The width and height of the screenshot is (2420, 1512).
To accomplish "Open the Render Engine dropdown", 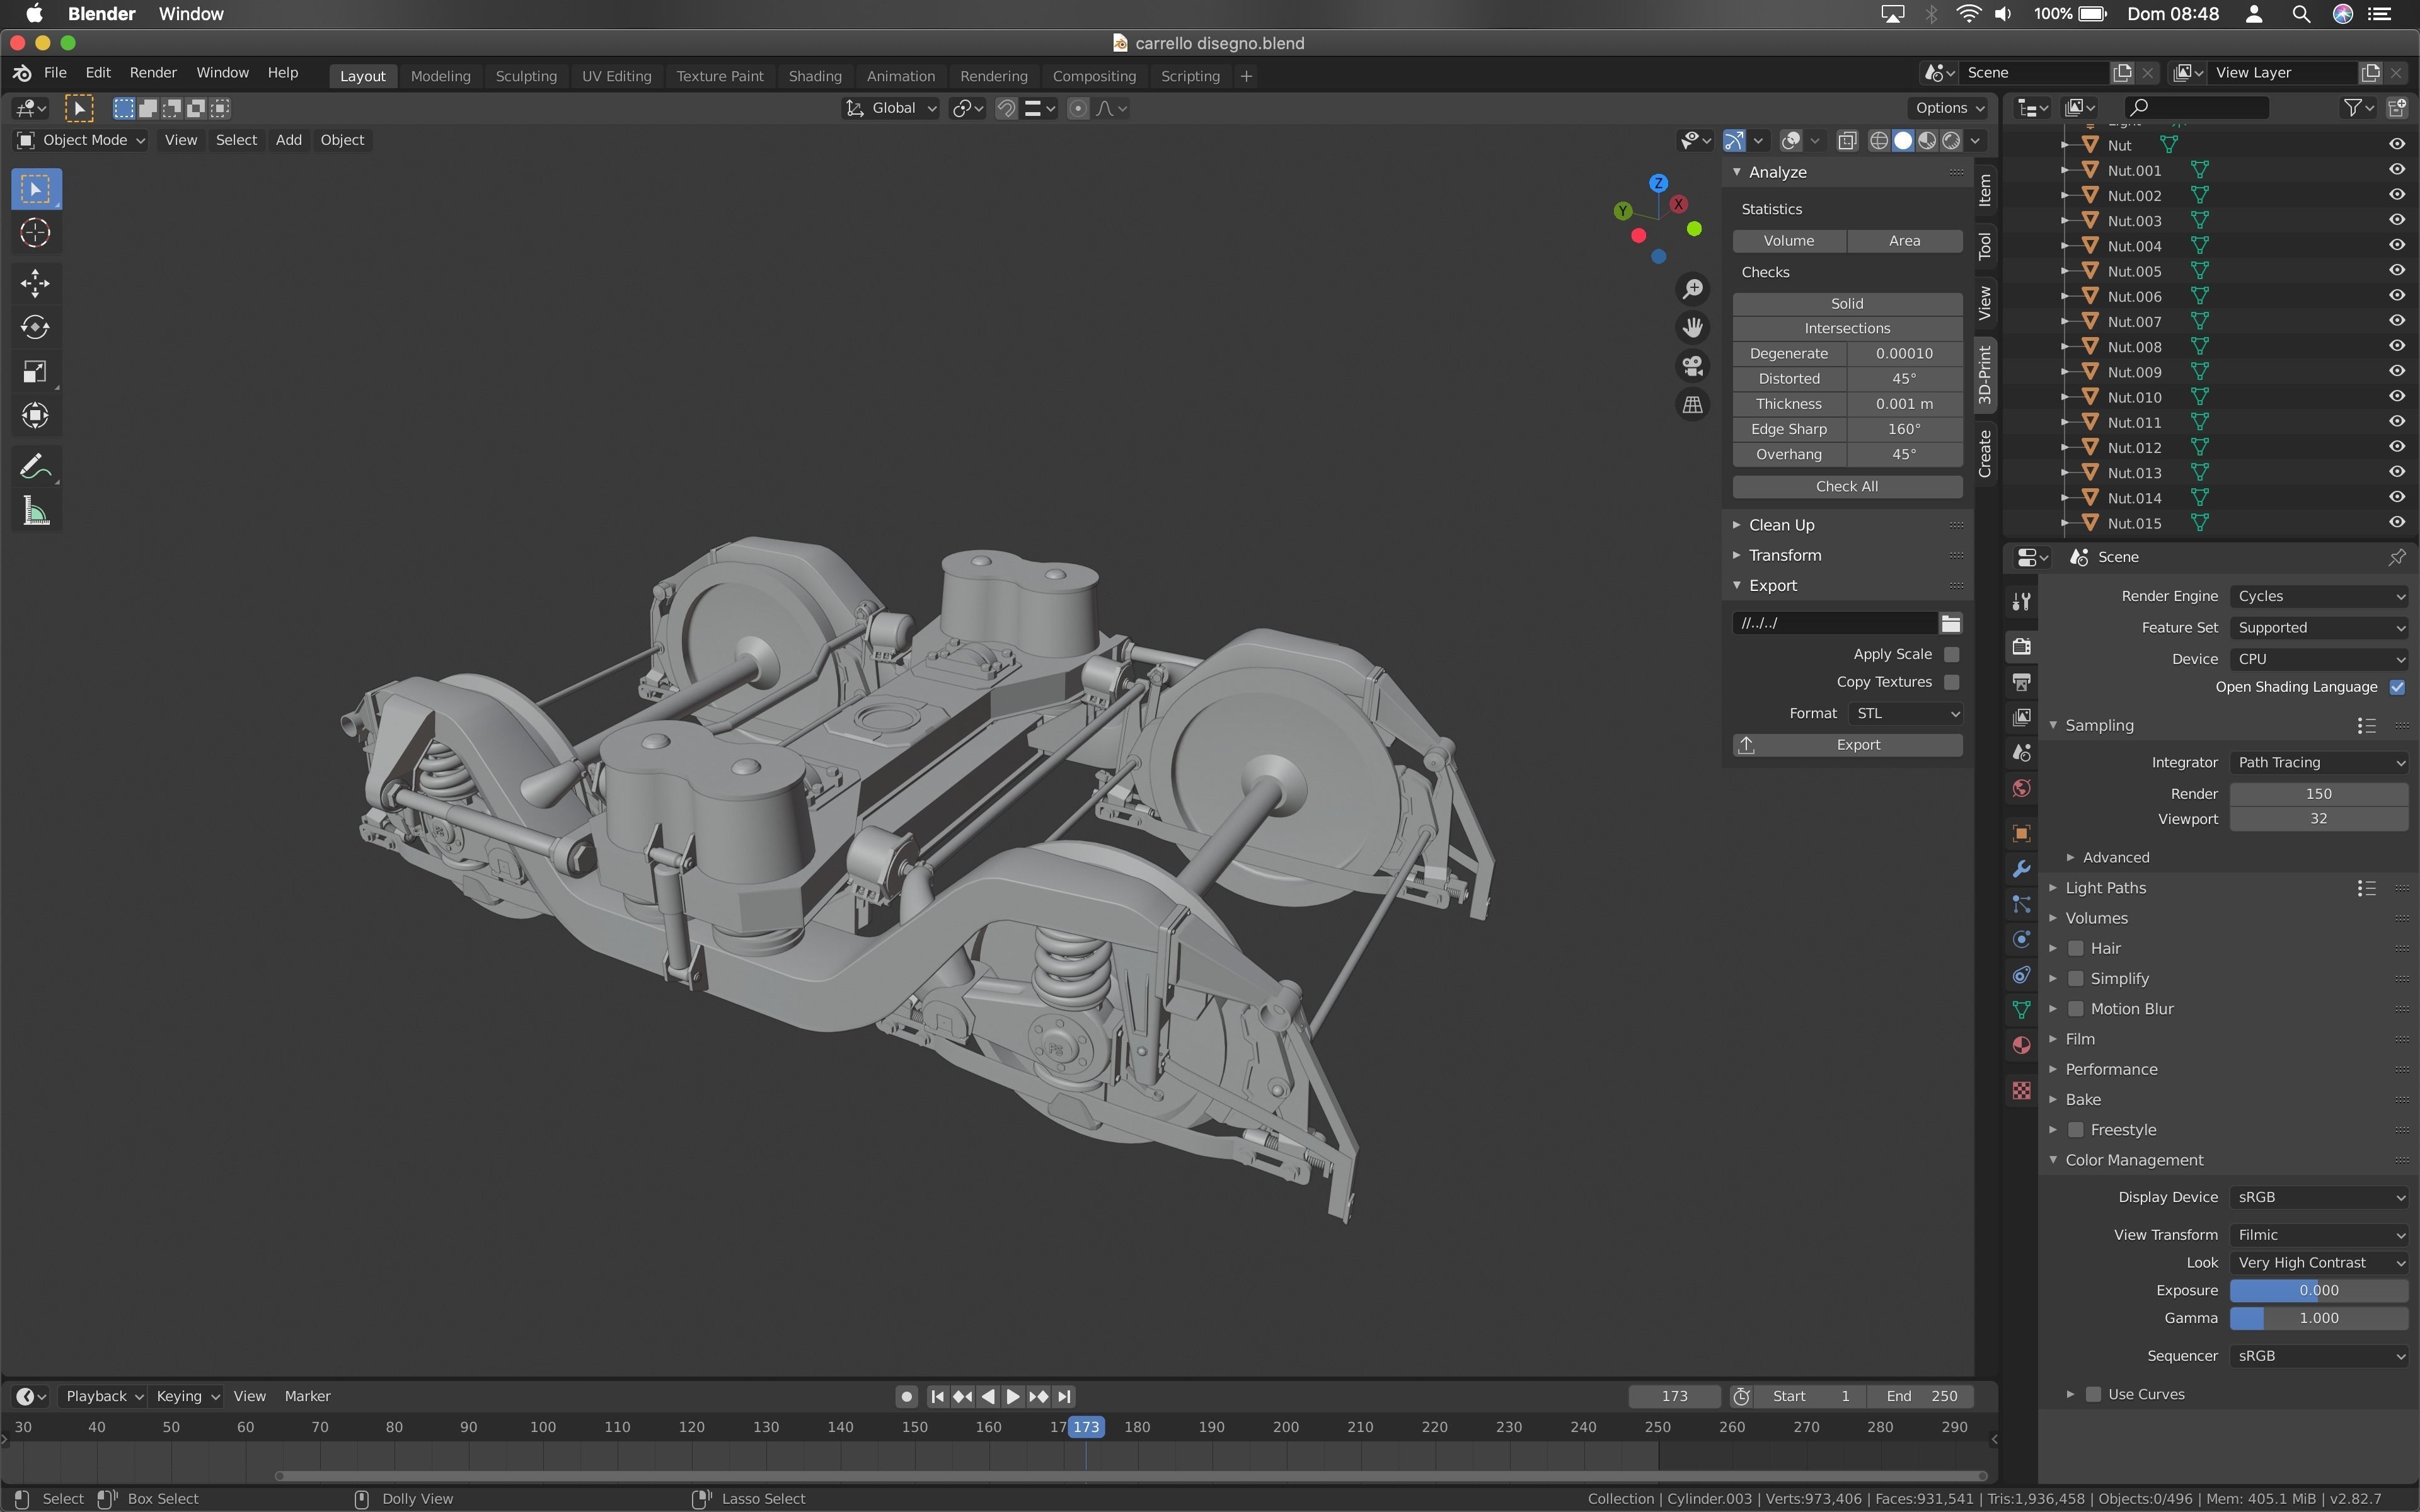I will pyautogui.click(x=2319, y=596).
